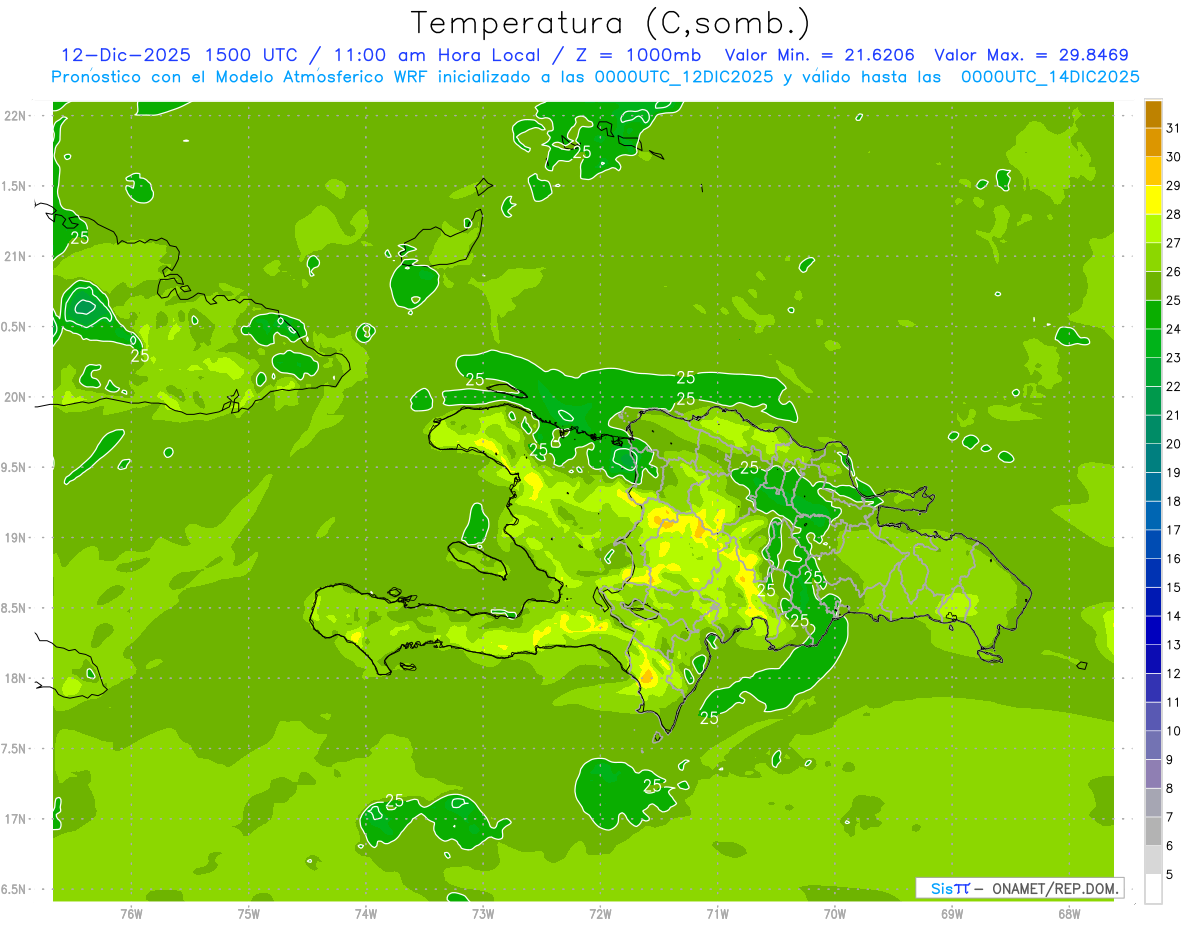Click the legend value "5"
Viewport: 1200px width, 927px height.
coord(1170,875)
